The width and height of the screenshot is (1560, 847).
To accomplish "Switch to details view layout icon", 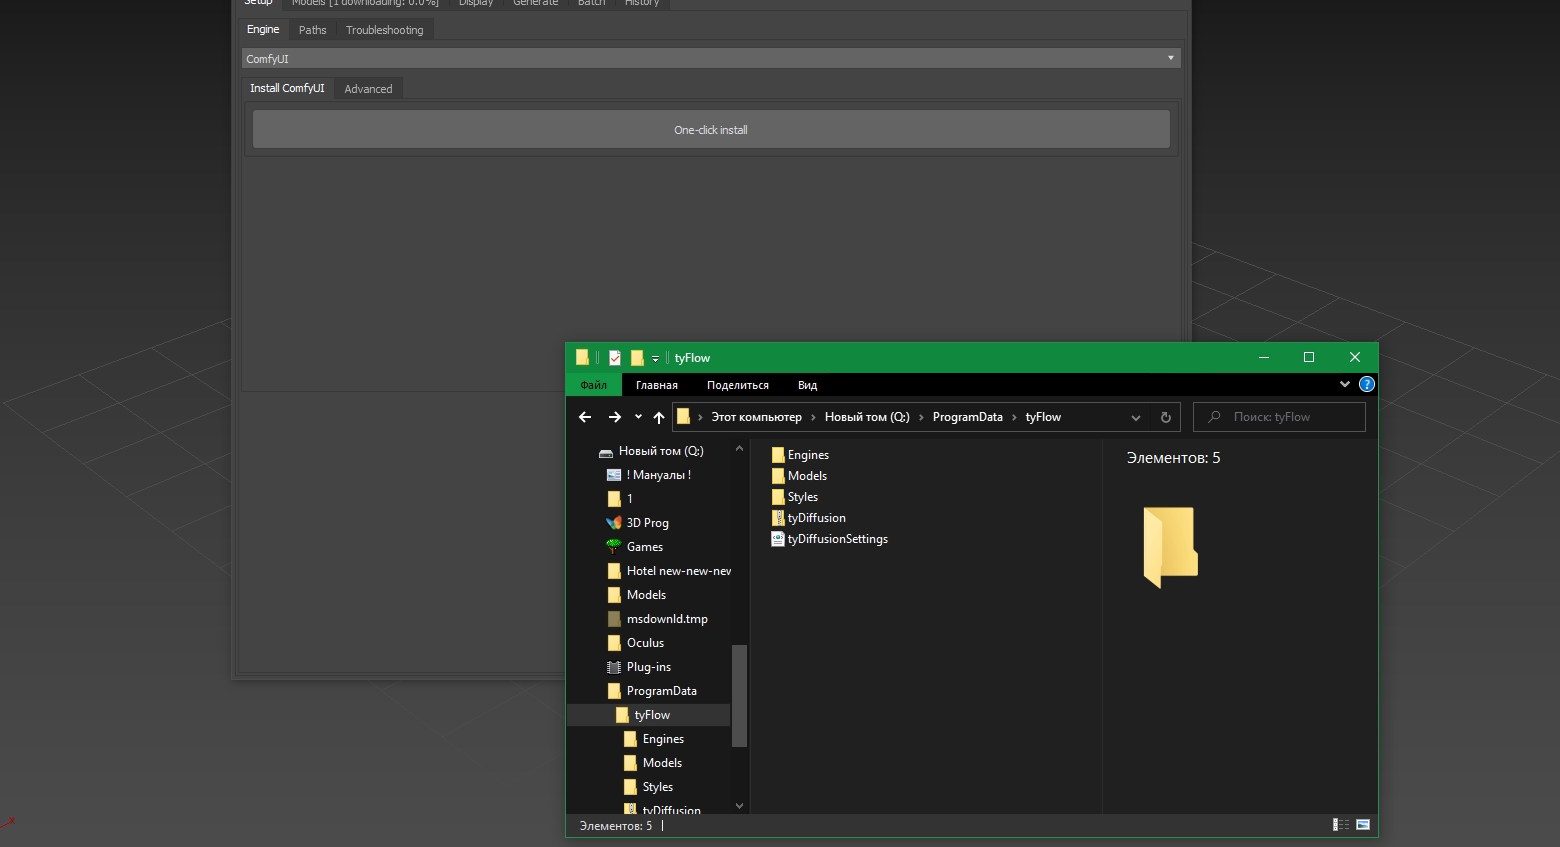I will (x=1340, y=825).
